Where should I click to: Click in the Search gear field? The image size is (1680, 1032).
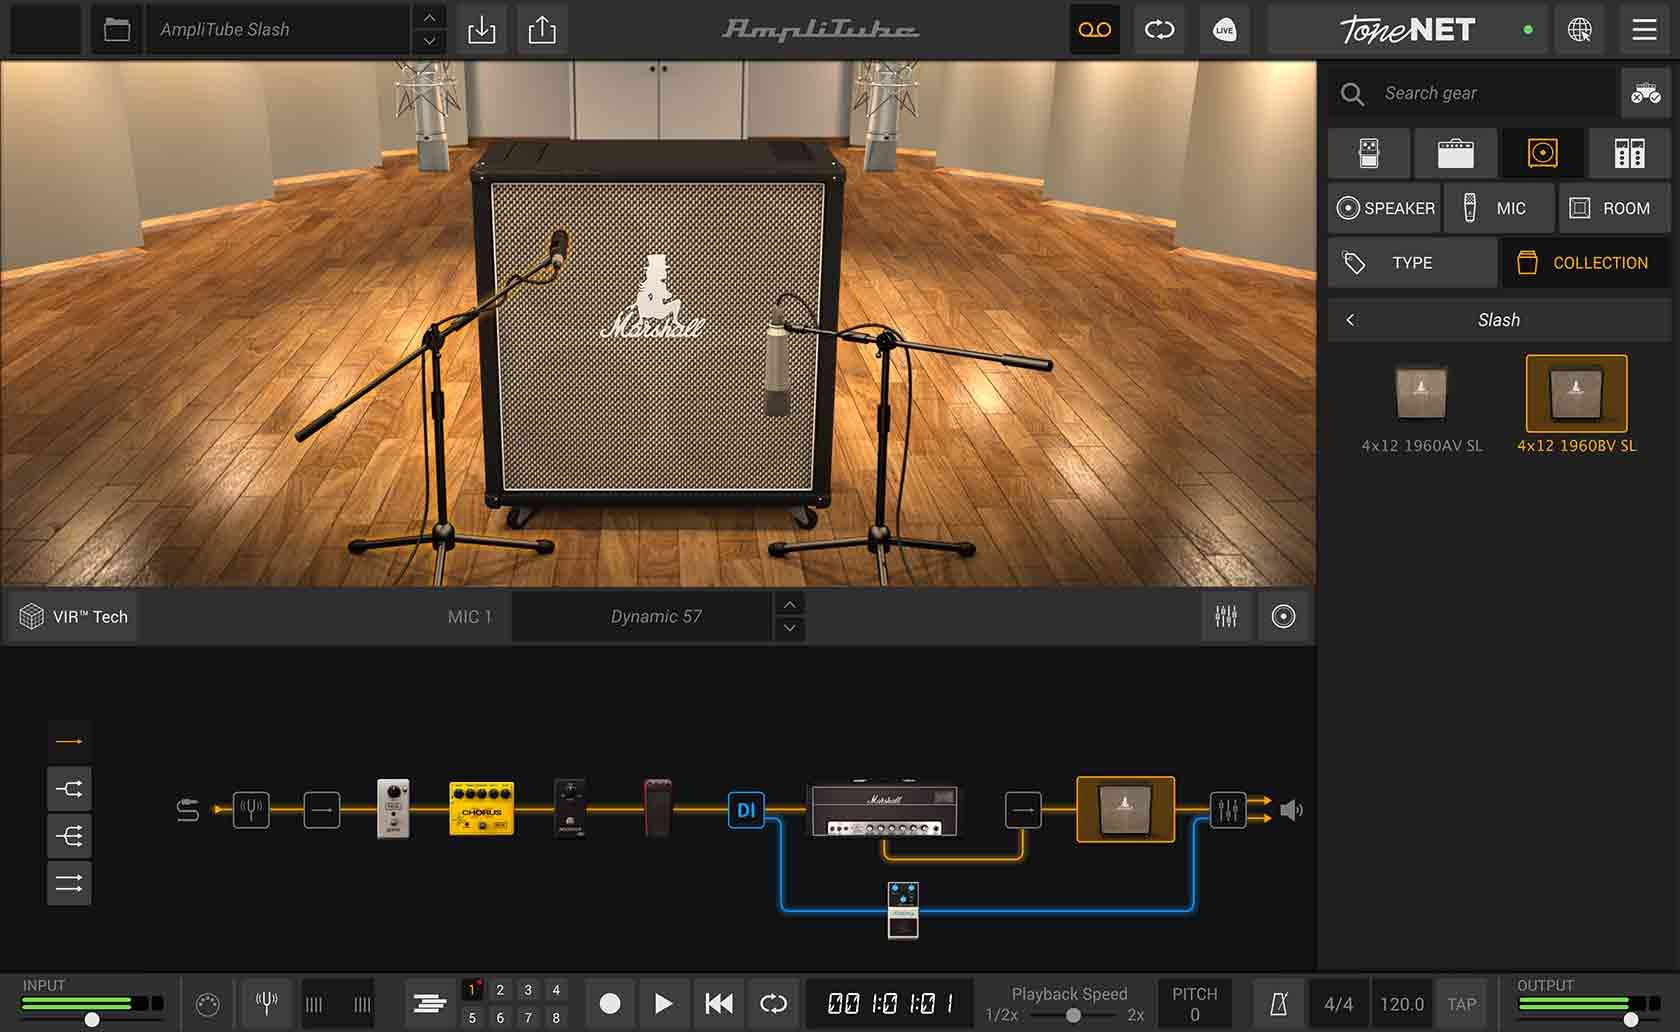click(1475, 93)
